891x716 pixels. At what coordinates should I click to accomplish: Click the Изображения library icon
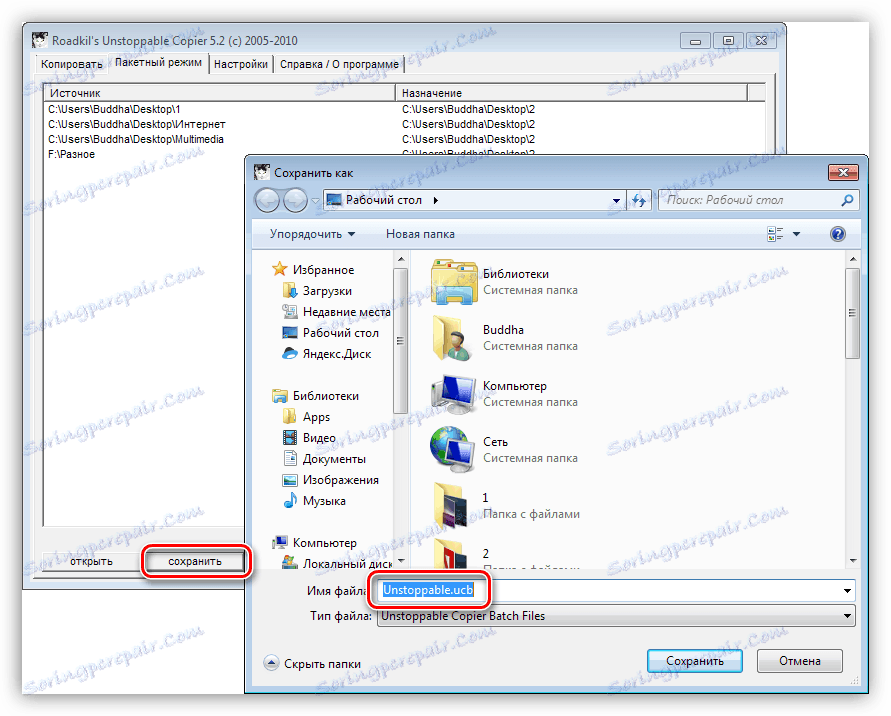[x=290, y=480]
